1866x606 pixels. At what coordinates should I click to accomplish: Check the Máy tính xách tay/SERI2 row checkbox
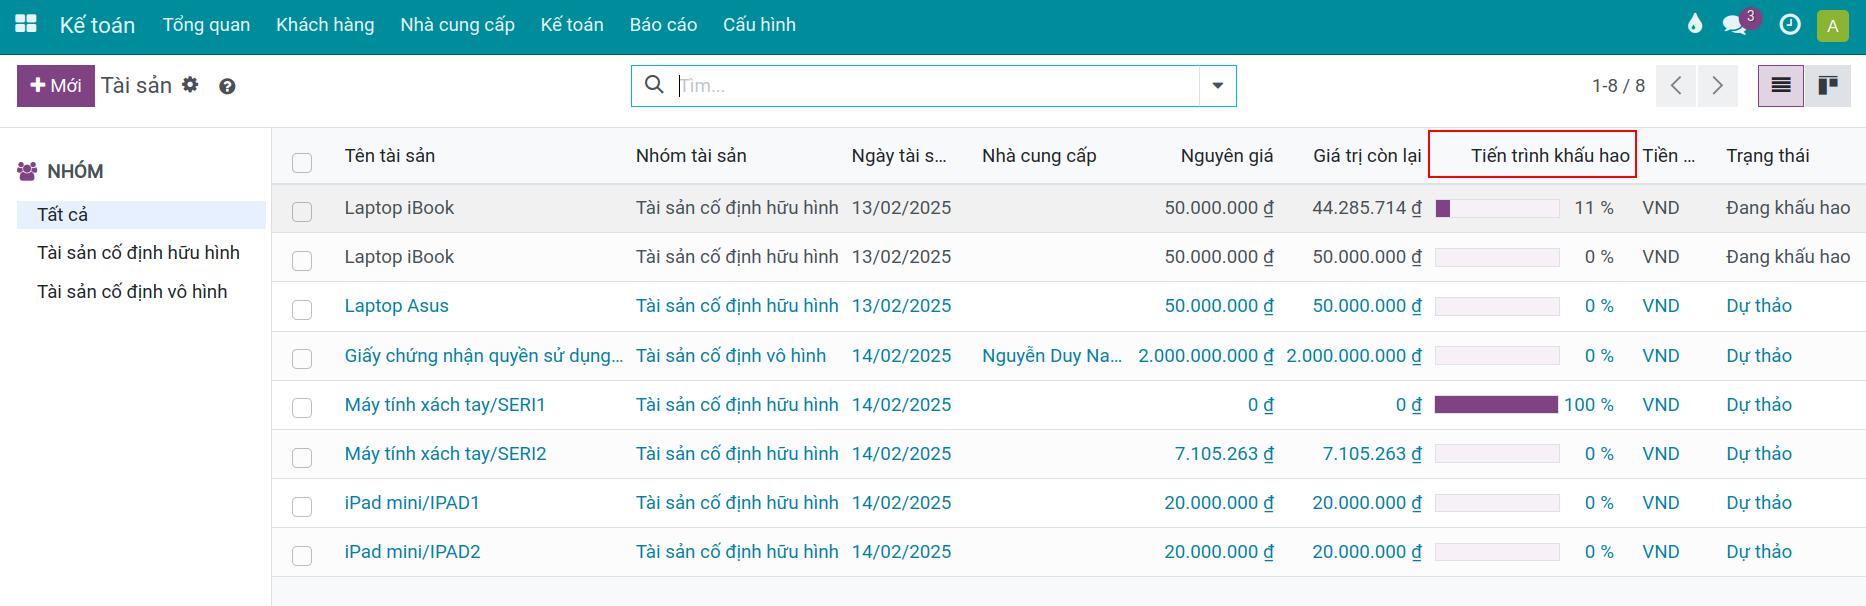302,457
